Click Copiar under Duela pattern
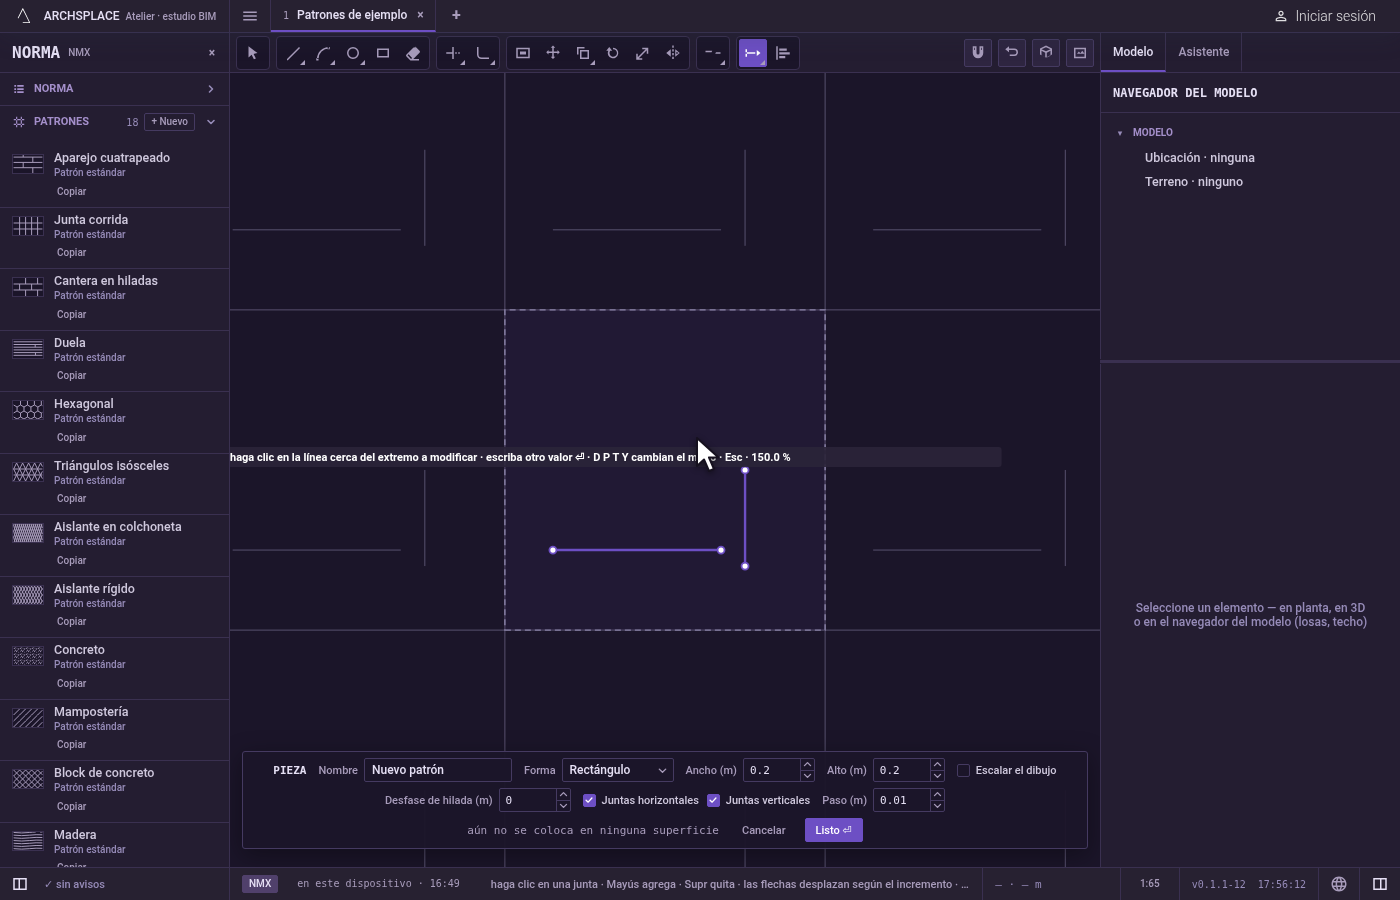Image resolution: width=1400 pixels, height=900 pixels. click(71, 376)
